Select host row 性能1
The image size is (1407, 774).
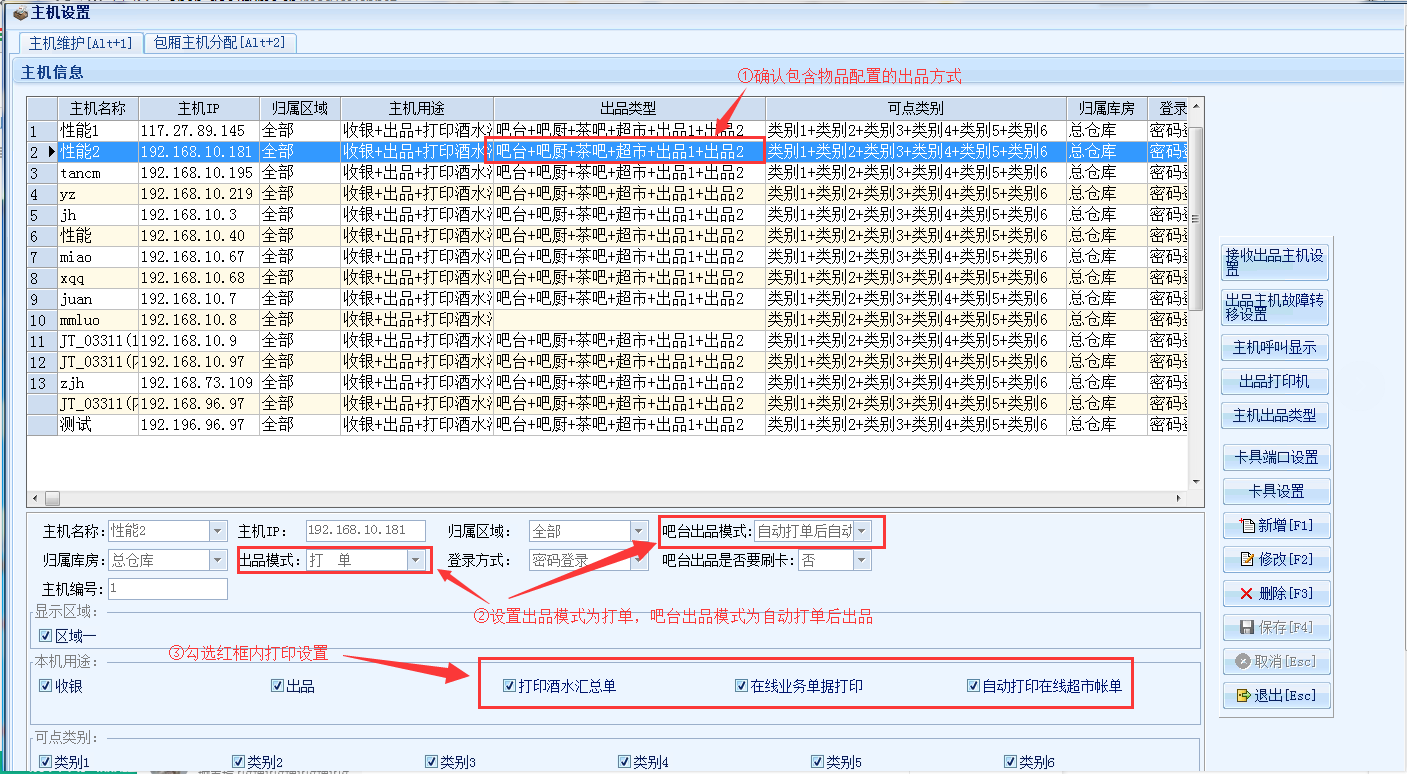(608, 130)
